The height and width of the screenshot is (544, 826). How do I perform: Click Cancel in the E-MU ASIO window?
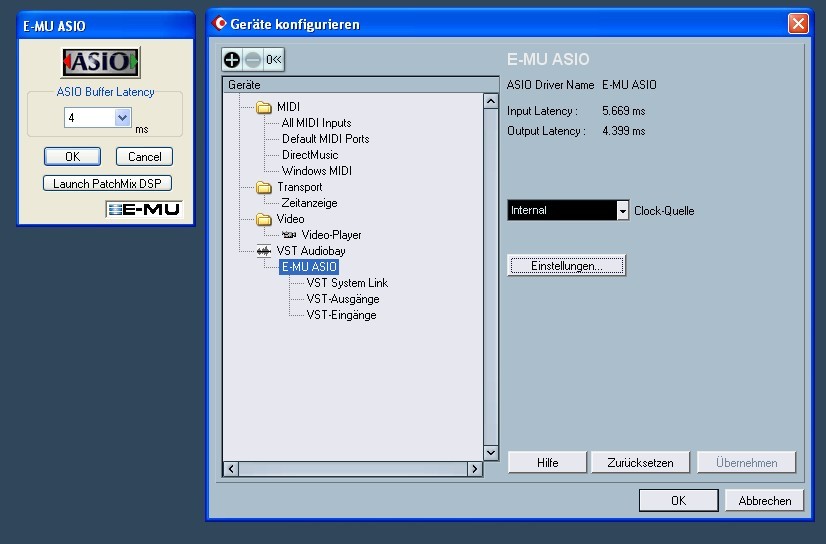144,156
